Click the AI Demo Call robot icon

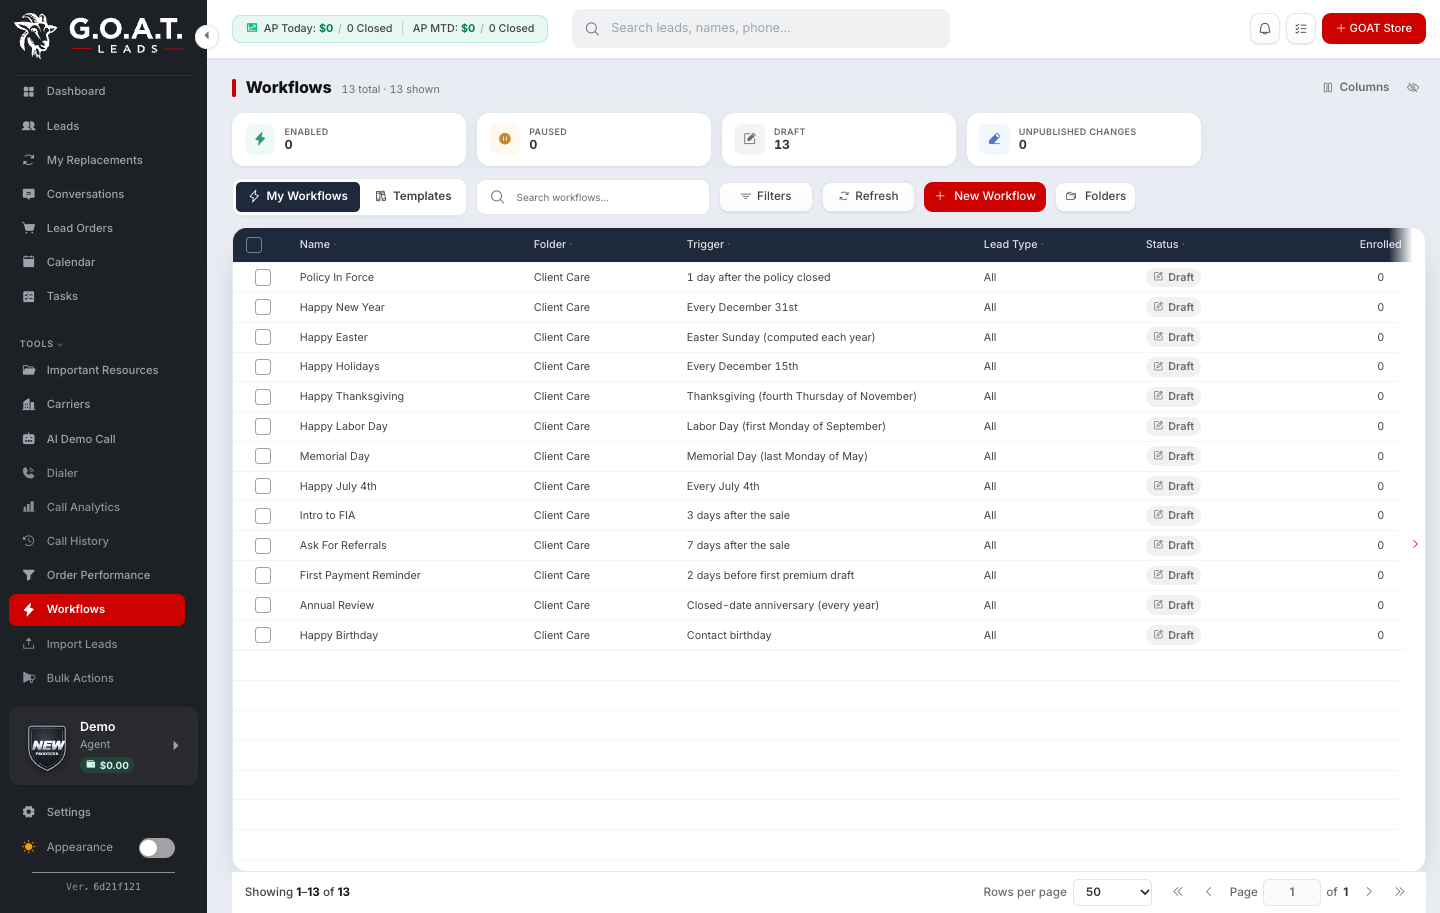(29, 439)
